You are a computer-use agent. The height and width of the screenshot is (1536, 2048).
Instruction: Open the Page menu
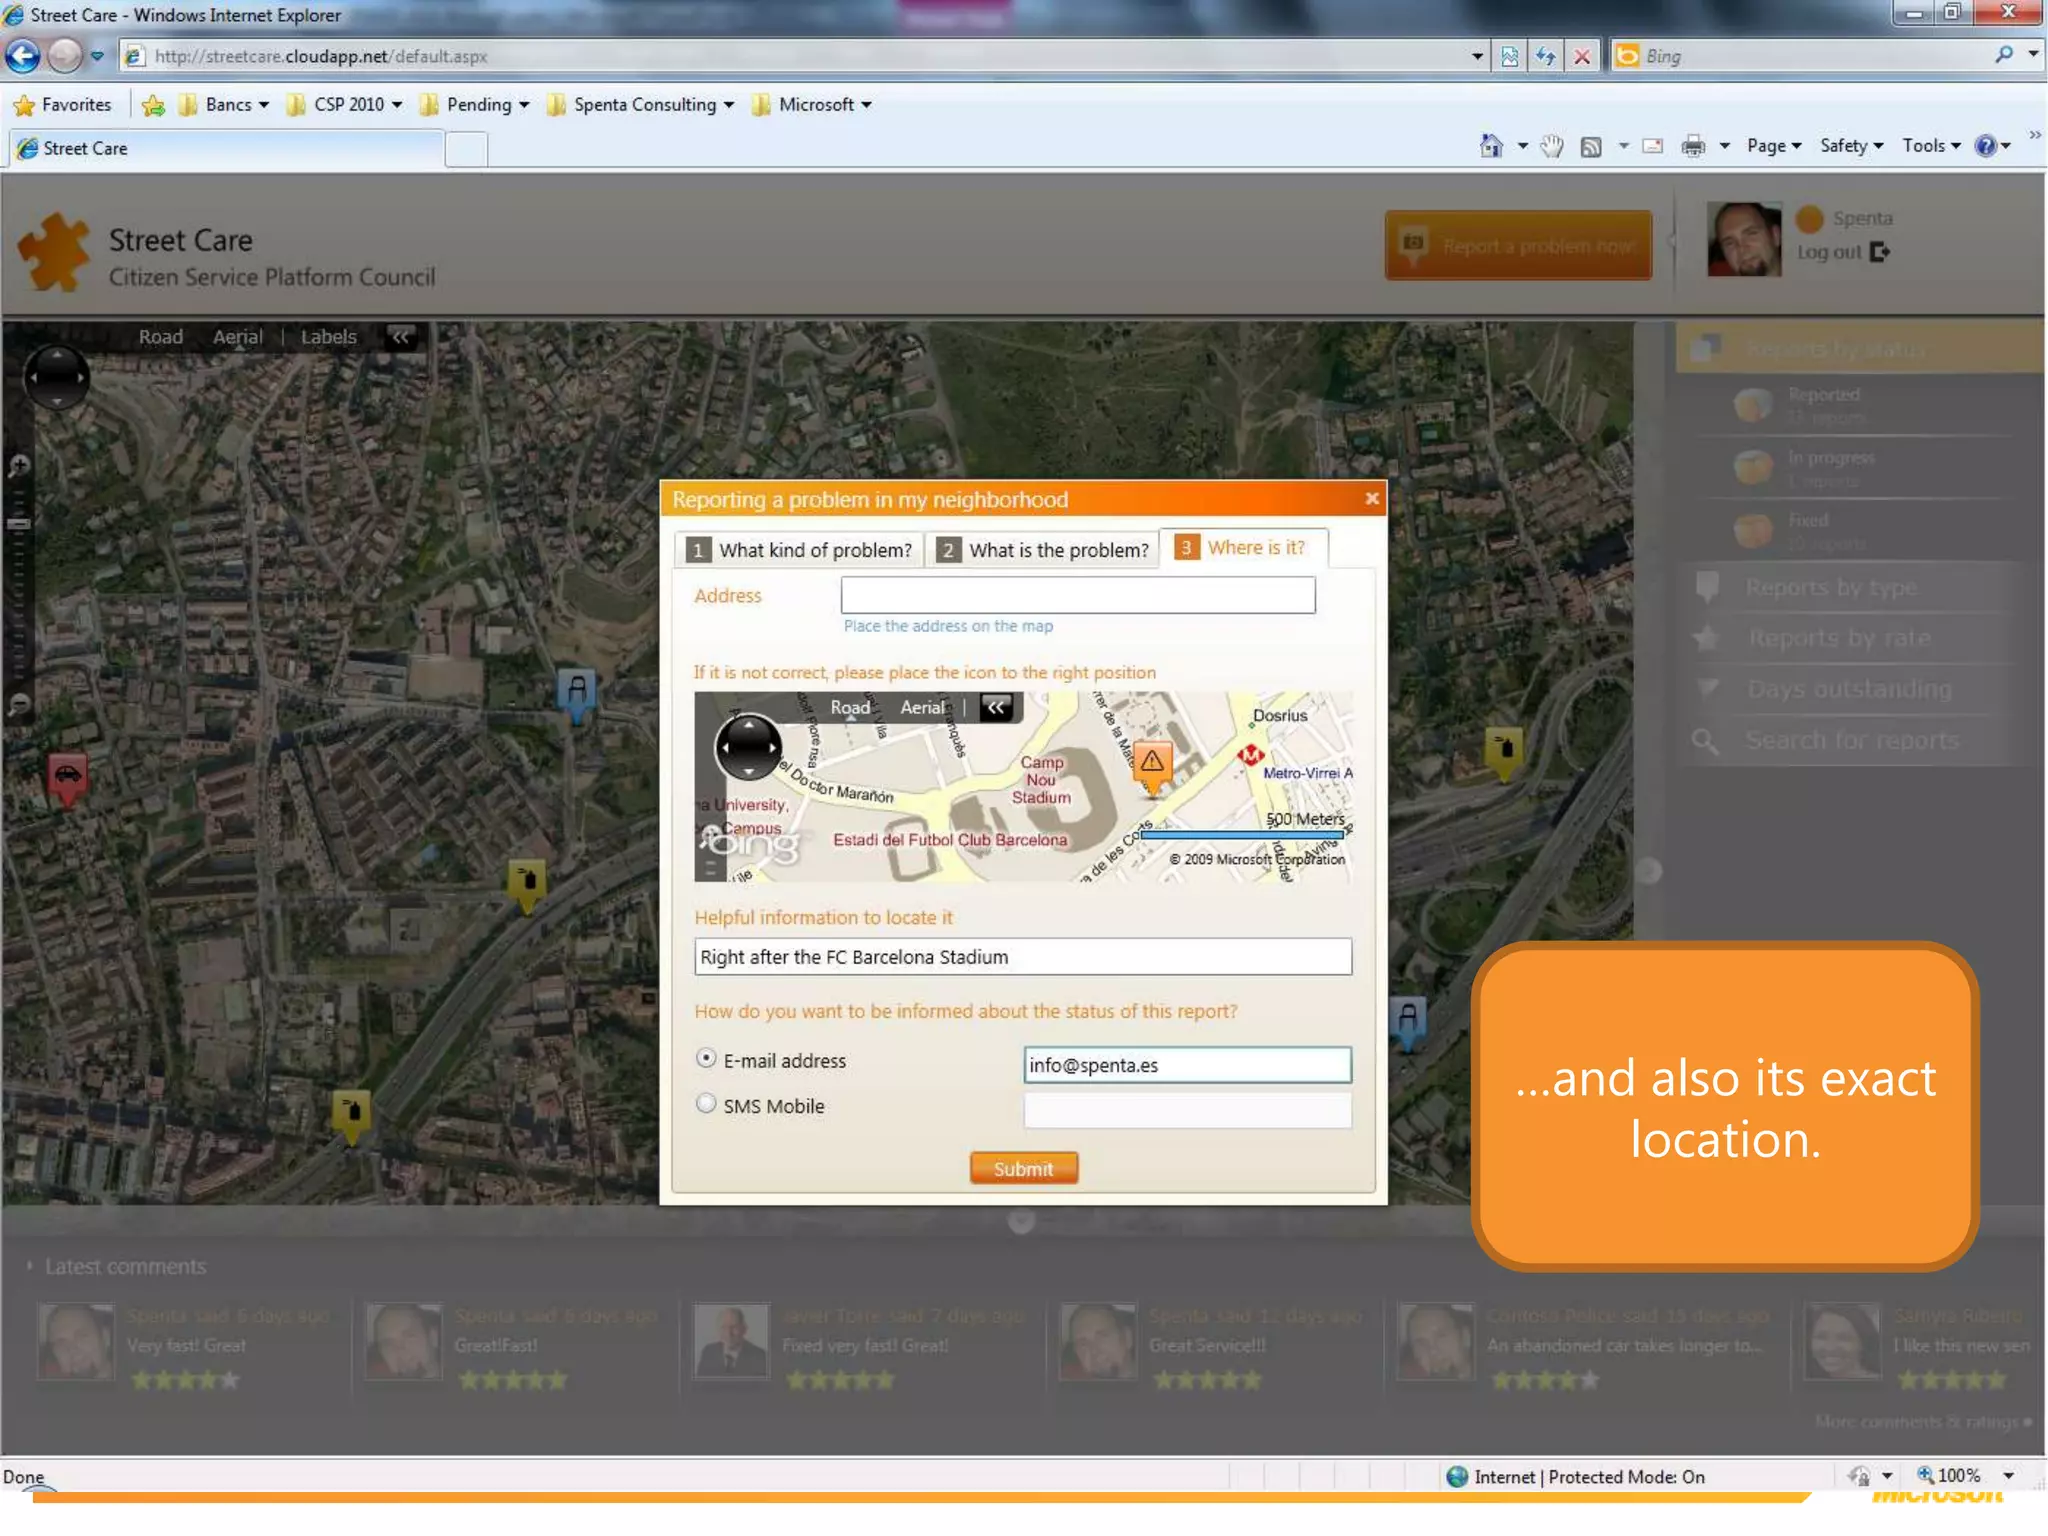tap(1774, 146)
